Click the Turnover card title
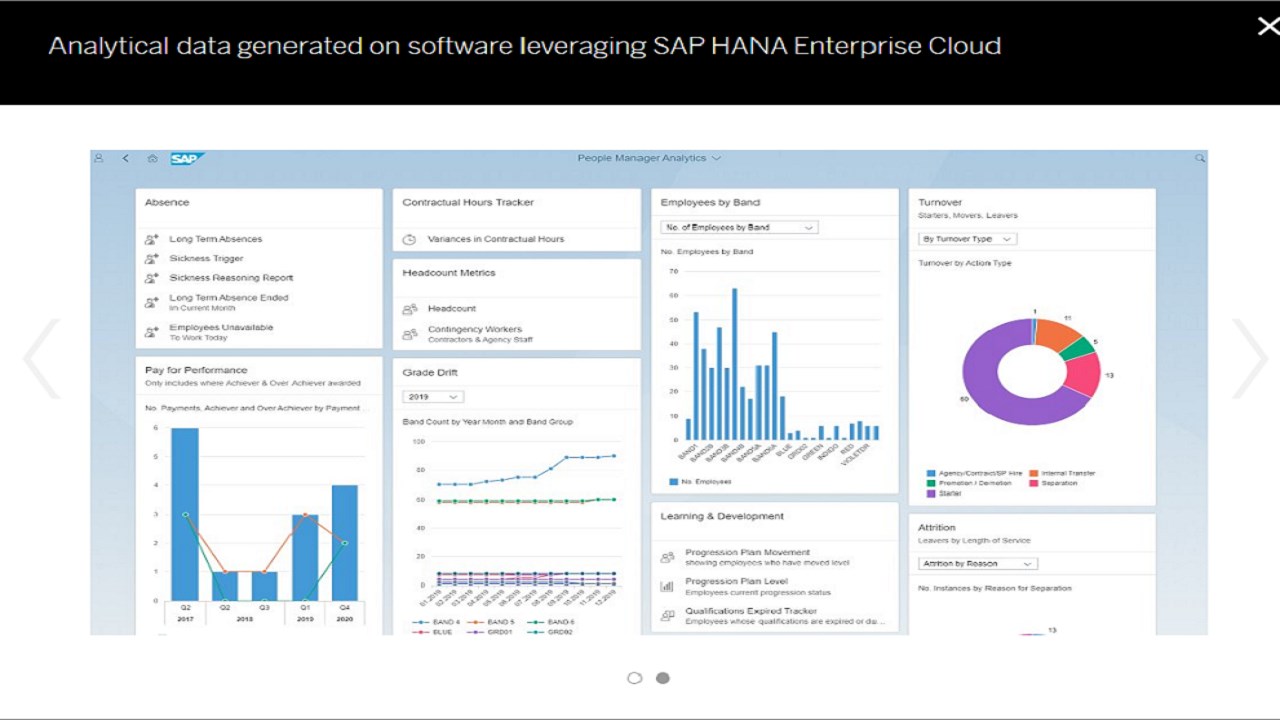This screenshot has height=720, width=1280. pyautogui.click(x=940, y=202)
